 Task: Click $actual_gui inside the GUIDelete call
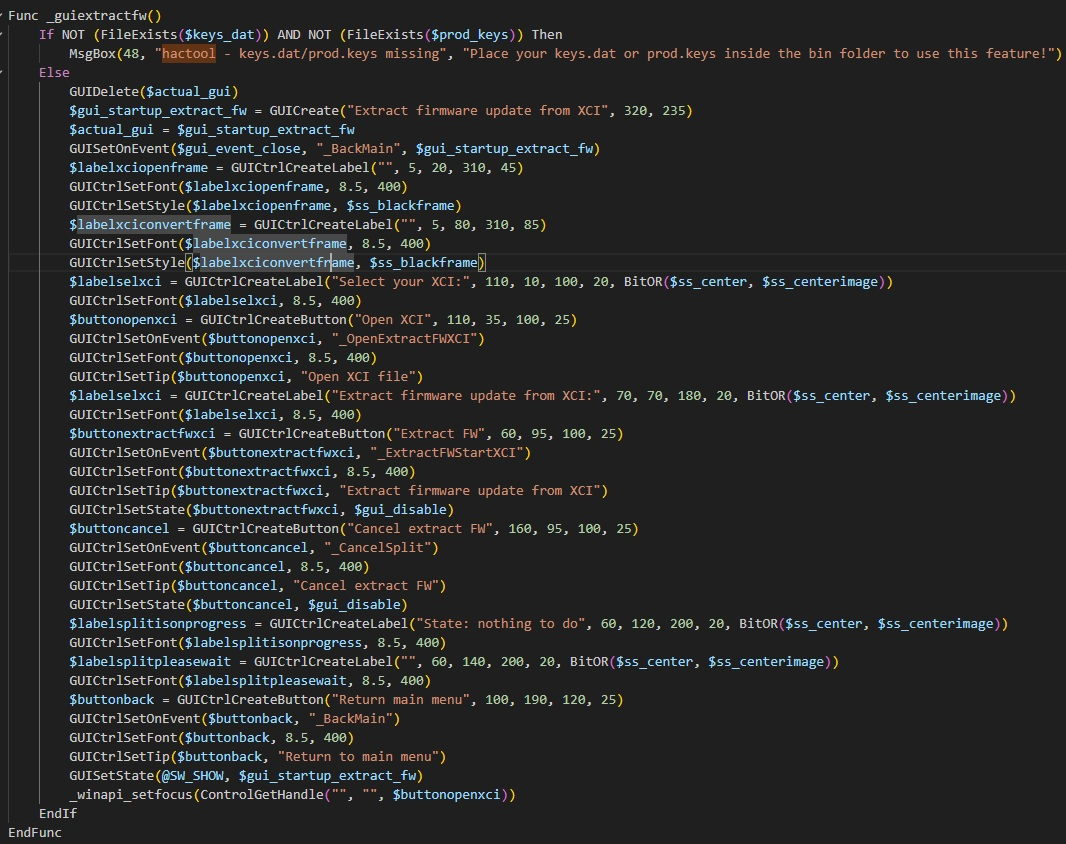[188, 92]
